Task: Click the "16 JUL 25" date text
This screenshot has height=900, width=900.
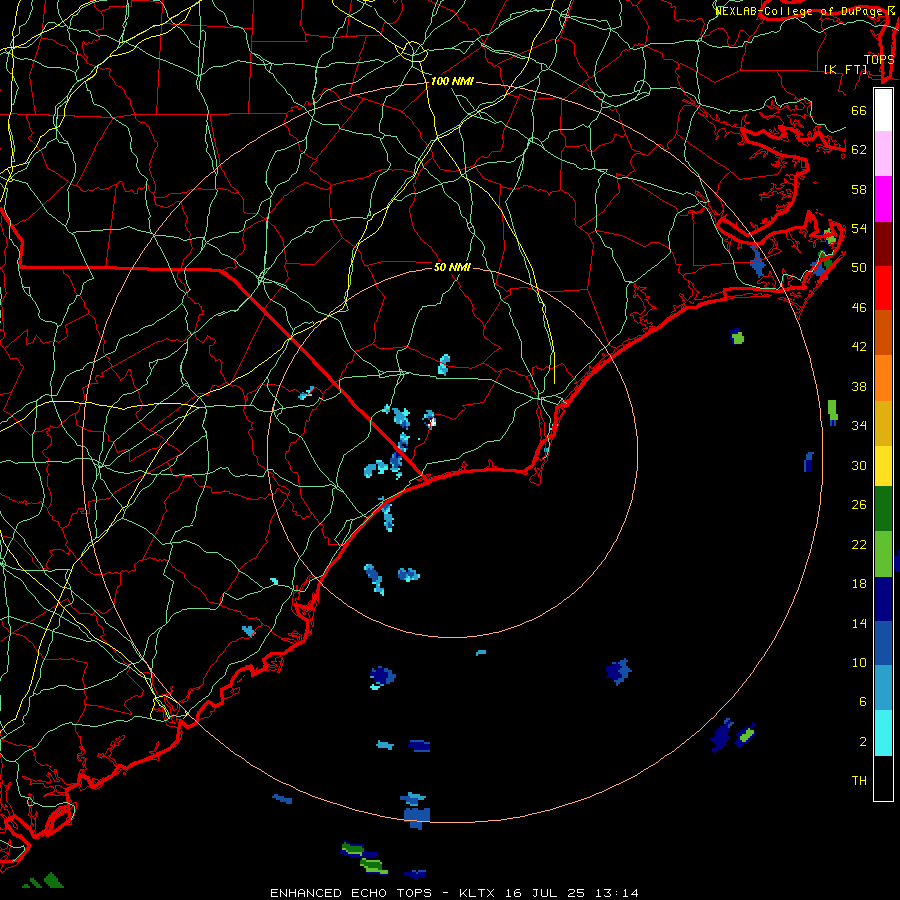Action: click(x=545, y=893)
